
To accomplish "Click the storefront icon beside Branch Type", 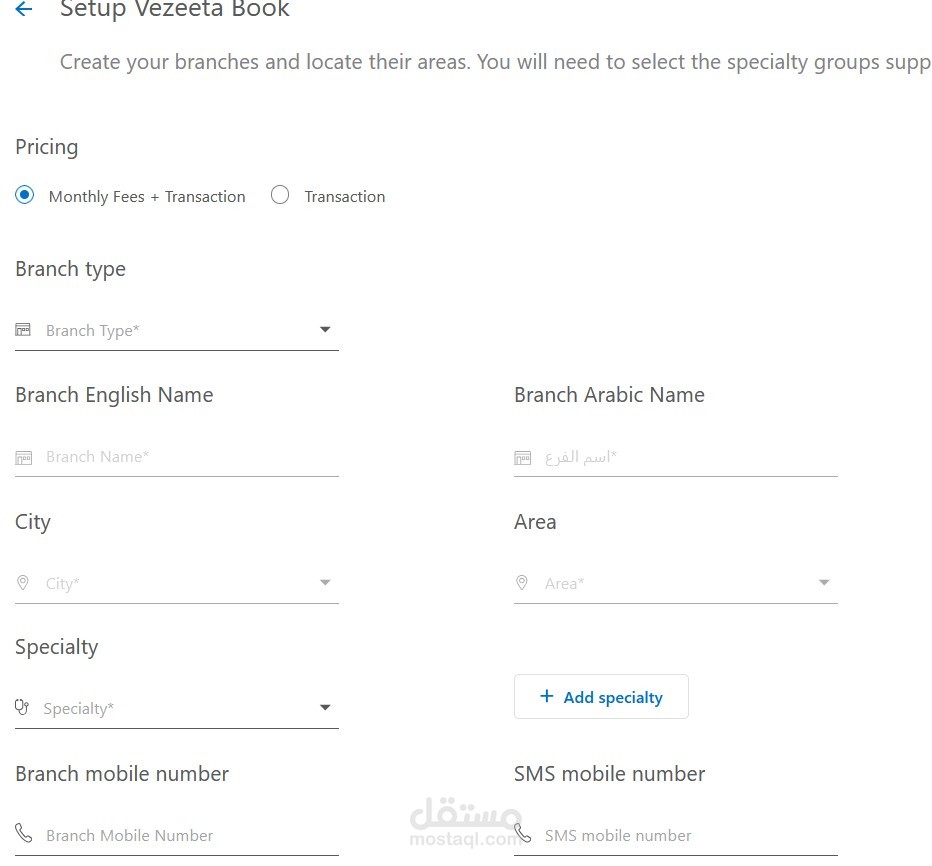I will 23,330.
